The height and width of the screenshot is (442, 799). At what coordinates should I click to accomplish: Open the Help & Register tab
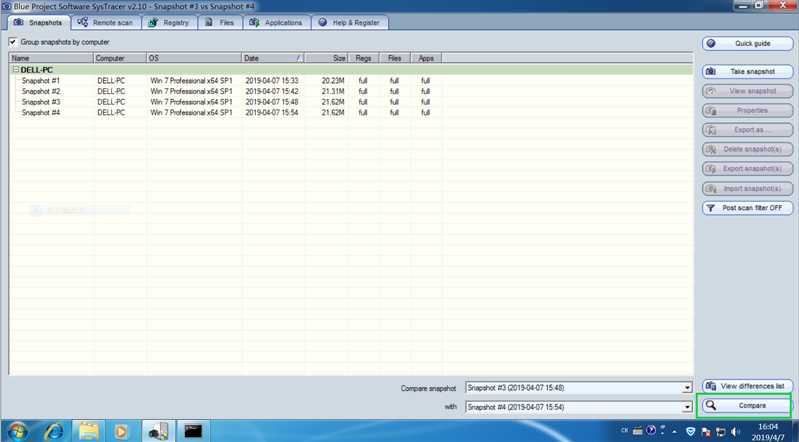click(x=350, y=22)
